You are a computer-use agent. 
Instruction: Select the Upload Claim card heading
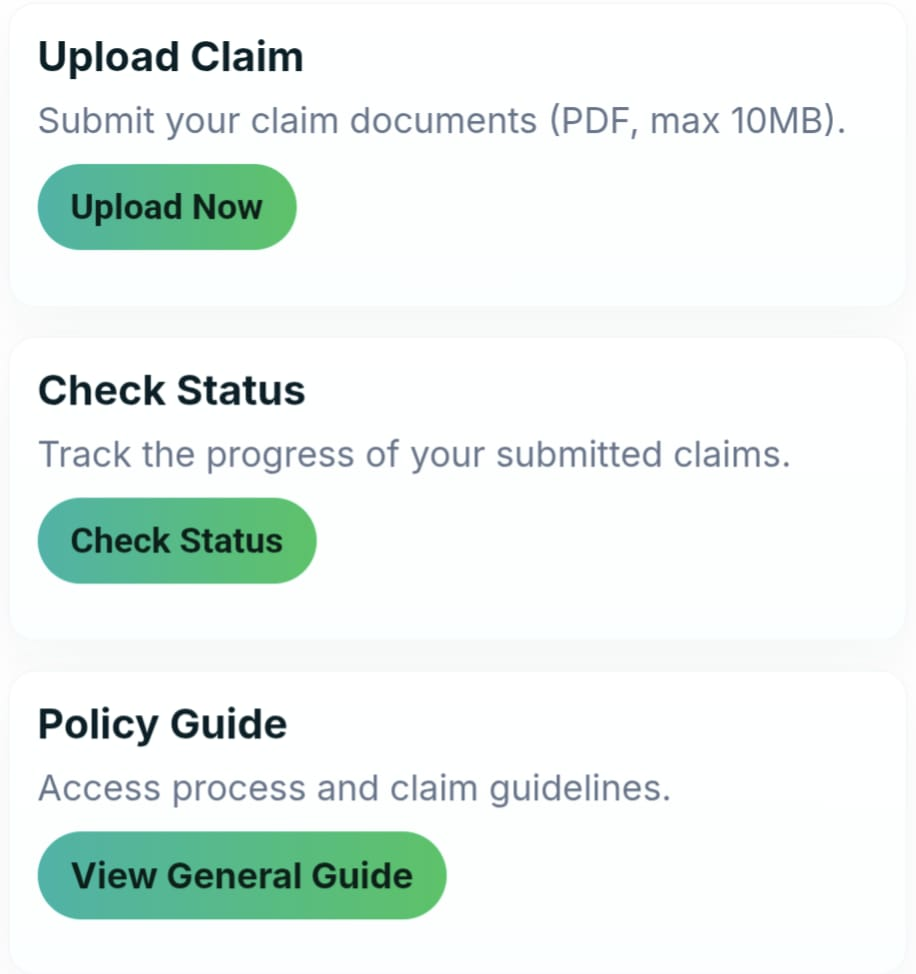(x=170, y=57)
